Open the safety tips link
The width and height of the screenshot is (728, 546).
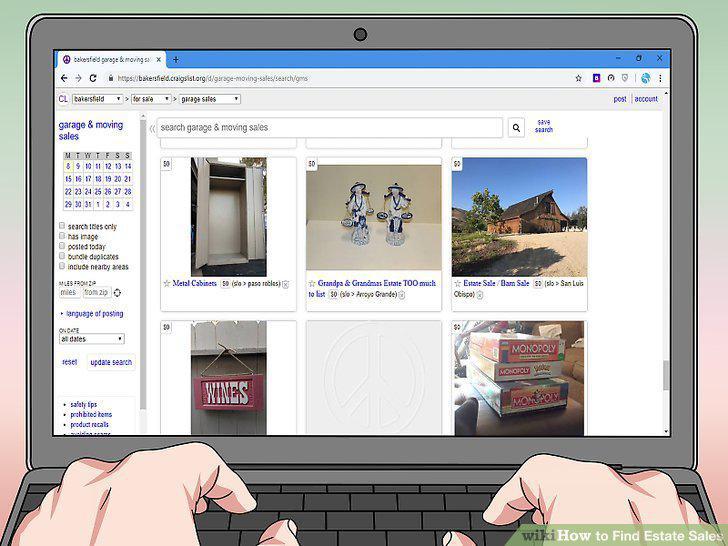[x=84, y=404]
